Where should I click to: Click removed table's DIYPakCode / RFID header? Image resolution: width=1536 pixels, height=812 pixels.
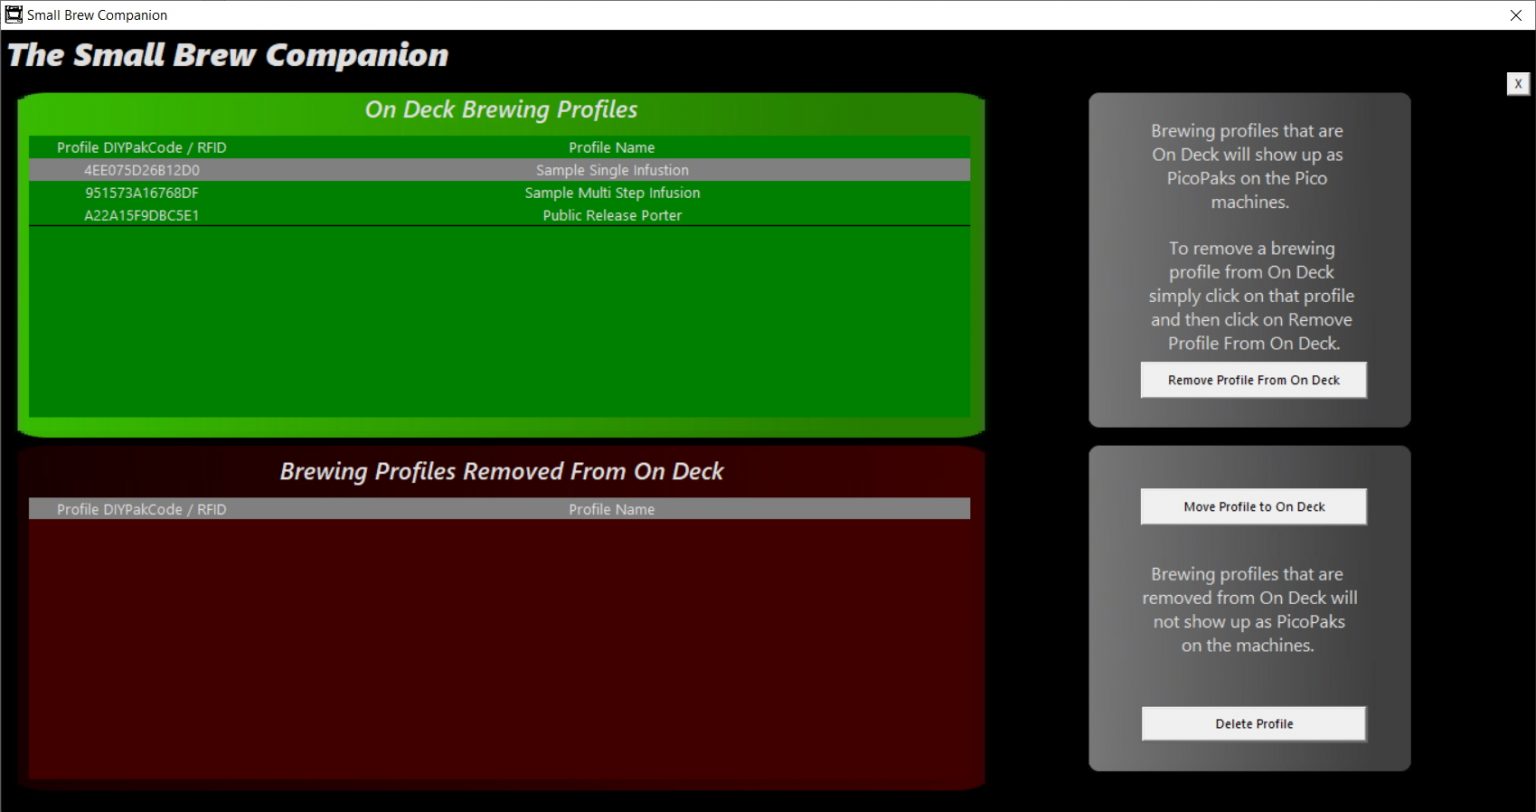pyautogui.click(x=141, y=509)
